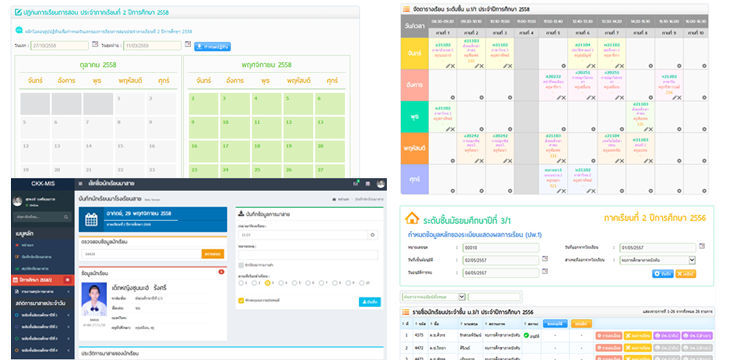Click the orange check button beside 34416 field
This screenshot has height=360, width=729.
tap(213, 254)
